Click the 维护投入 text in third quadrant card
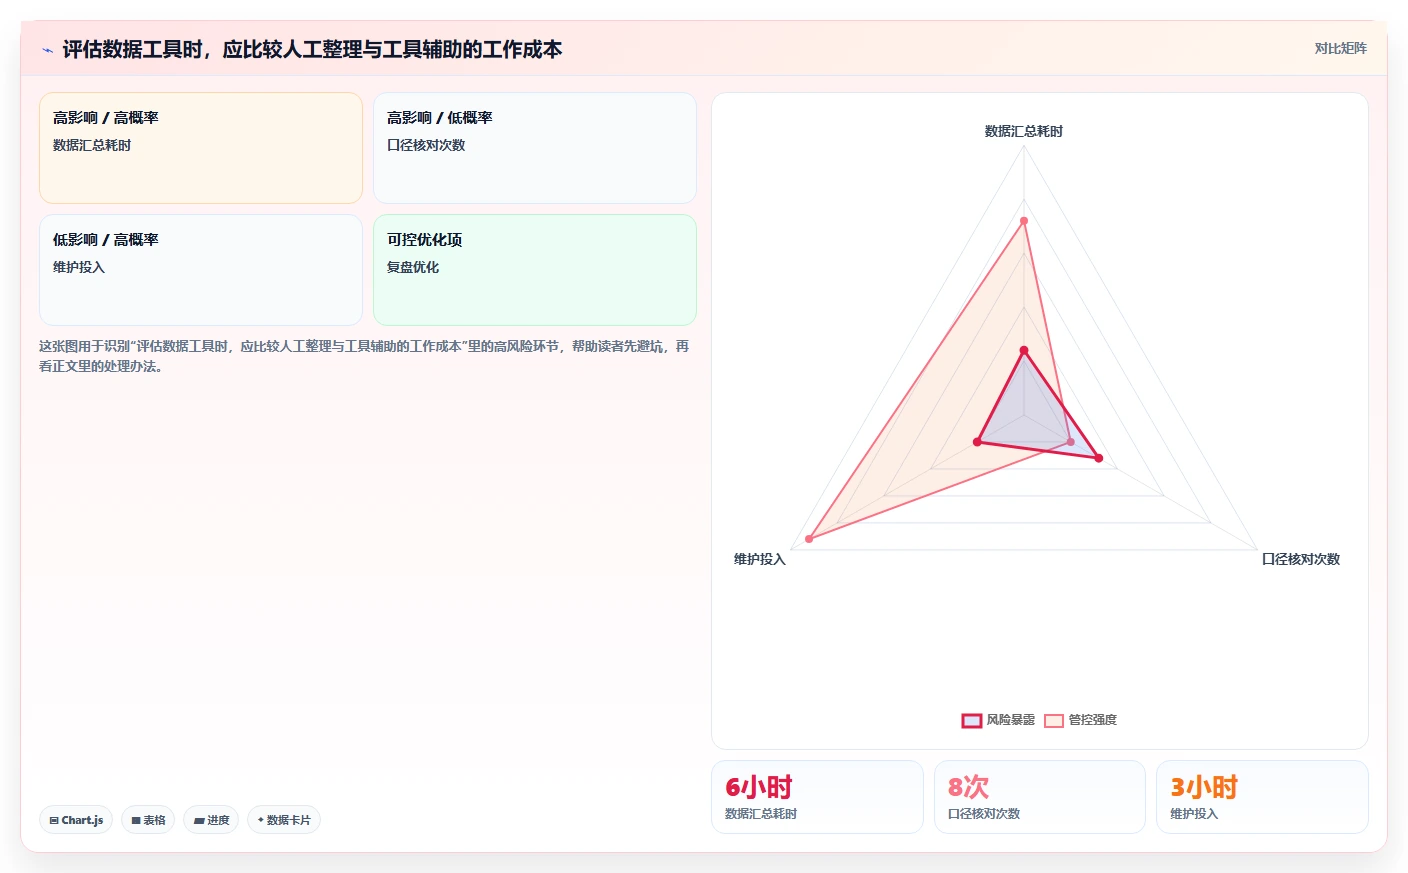 click(79, 267)
